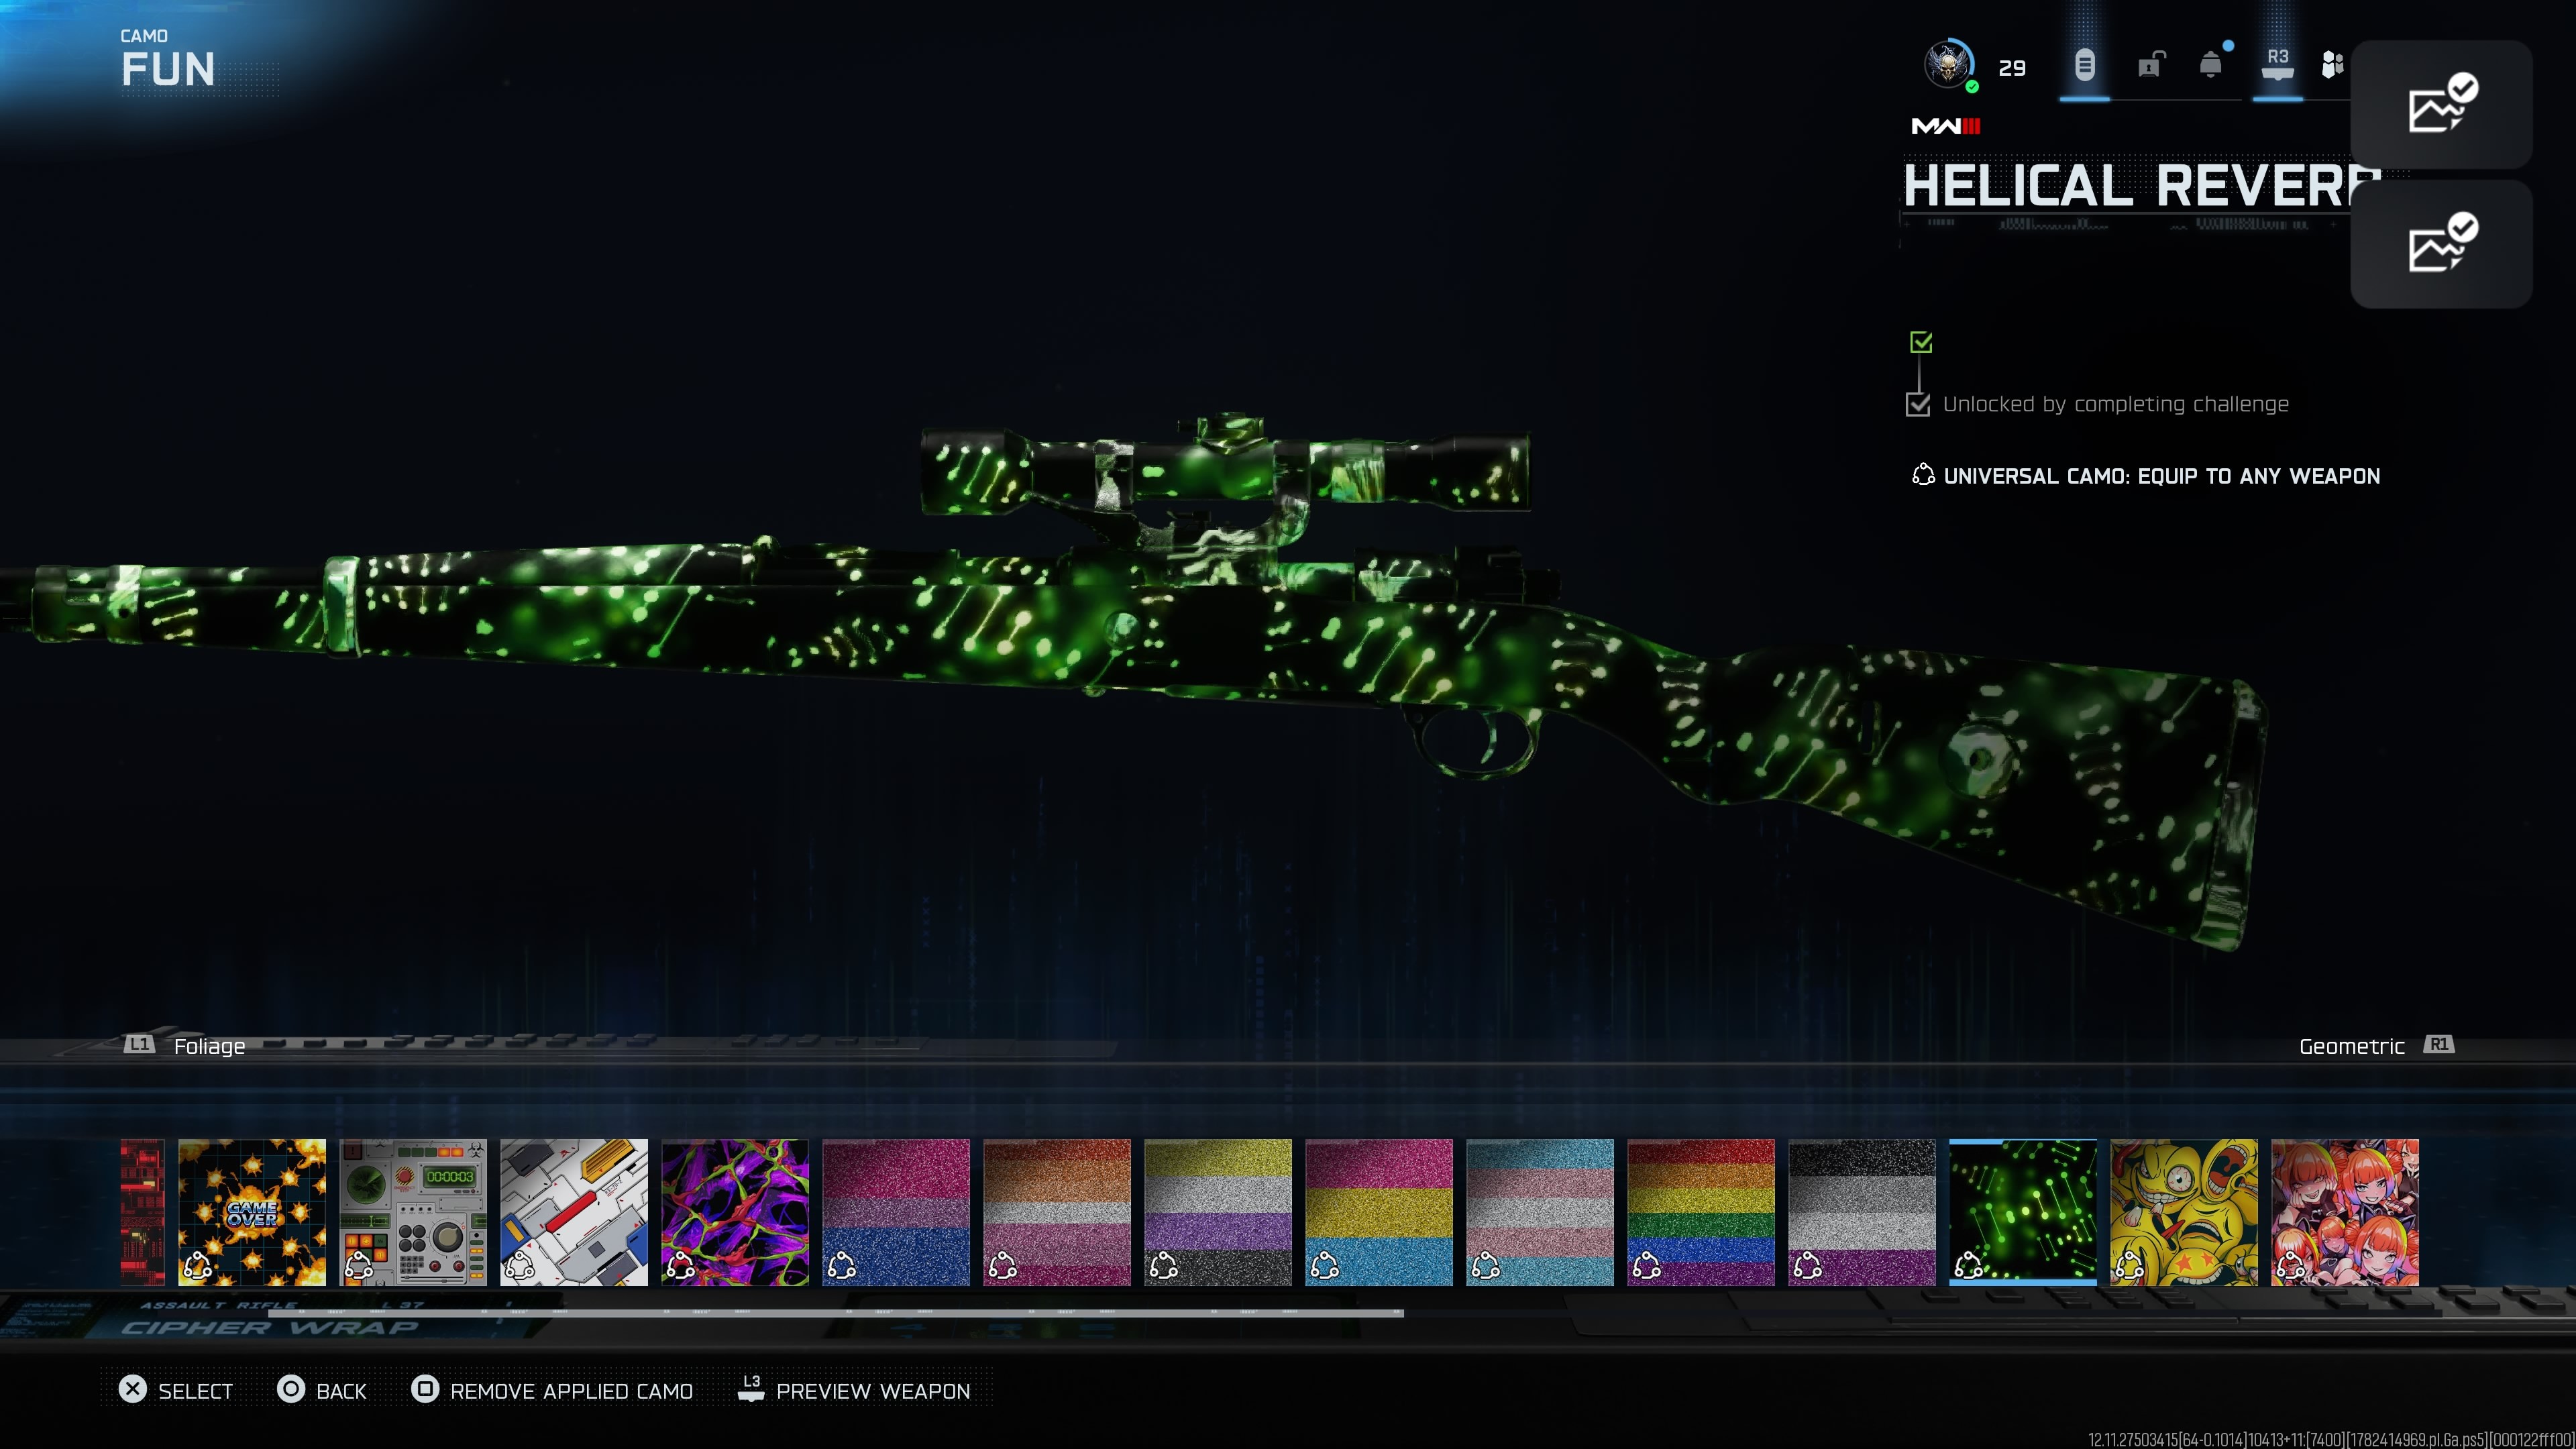
Task: Click the 'UNIVERSAL CAMO: EQUIP TO ANY WEAPON' text
Action: (x=2161, y=476)
